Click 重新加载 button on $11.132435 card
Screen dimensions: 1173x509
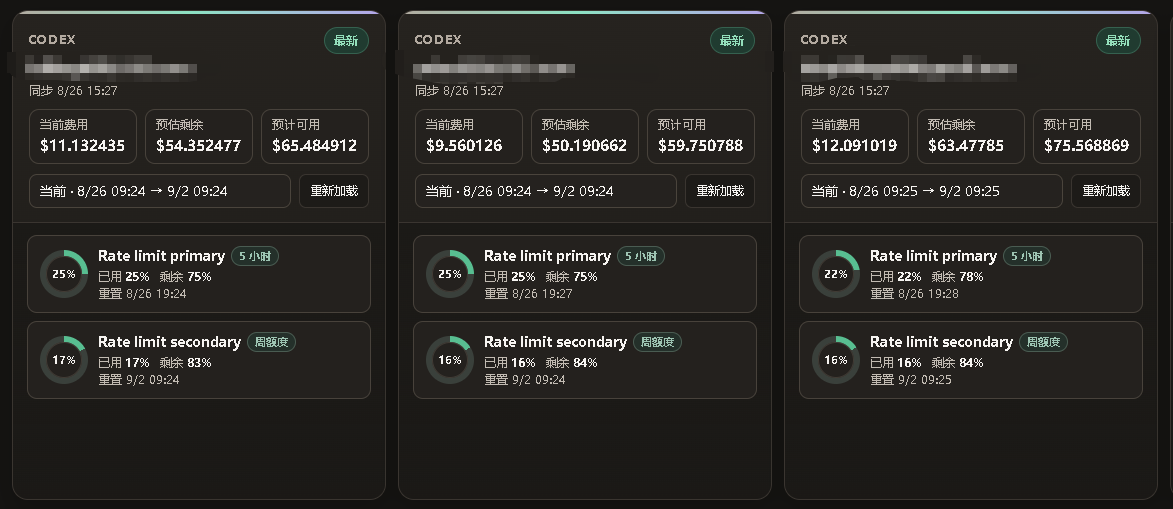coord(334,191)
